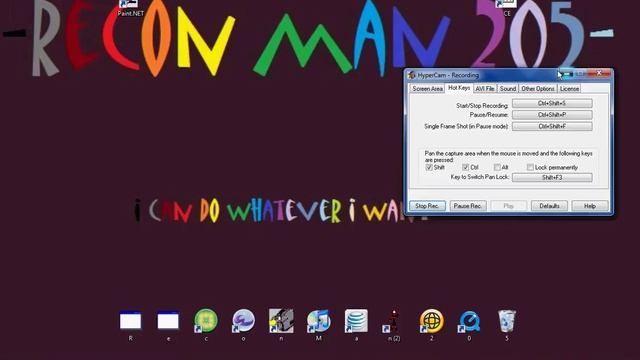Click the Defaults button
This screenshot has width=640, height=360.
[549, 206]
